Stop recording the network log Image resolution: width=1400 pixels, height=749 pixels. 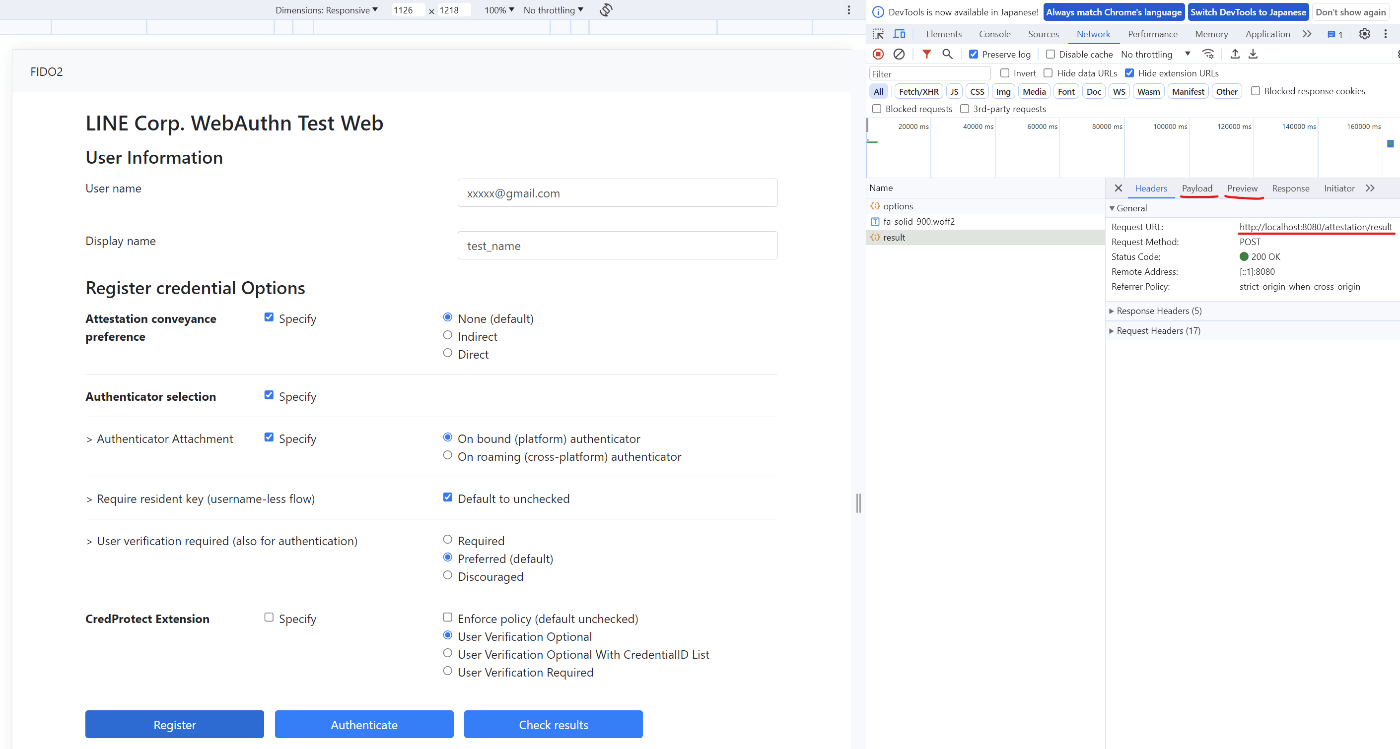878,54
